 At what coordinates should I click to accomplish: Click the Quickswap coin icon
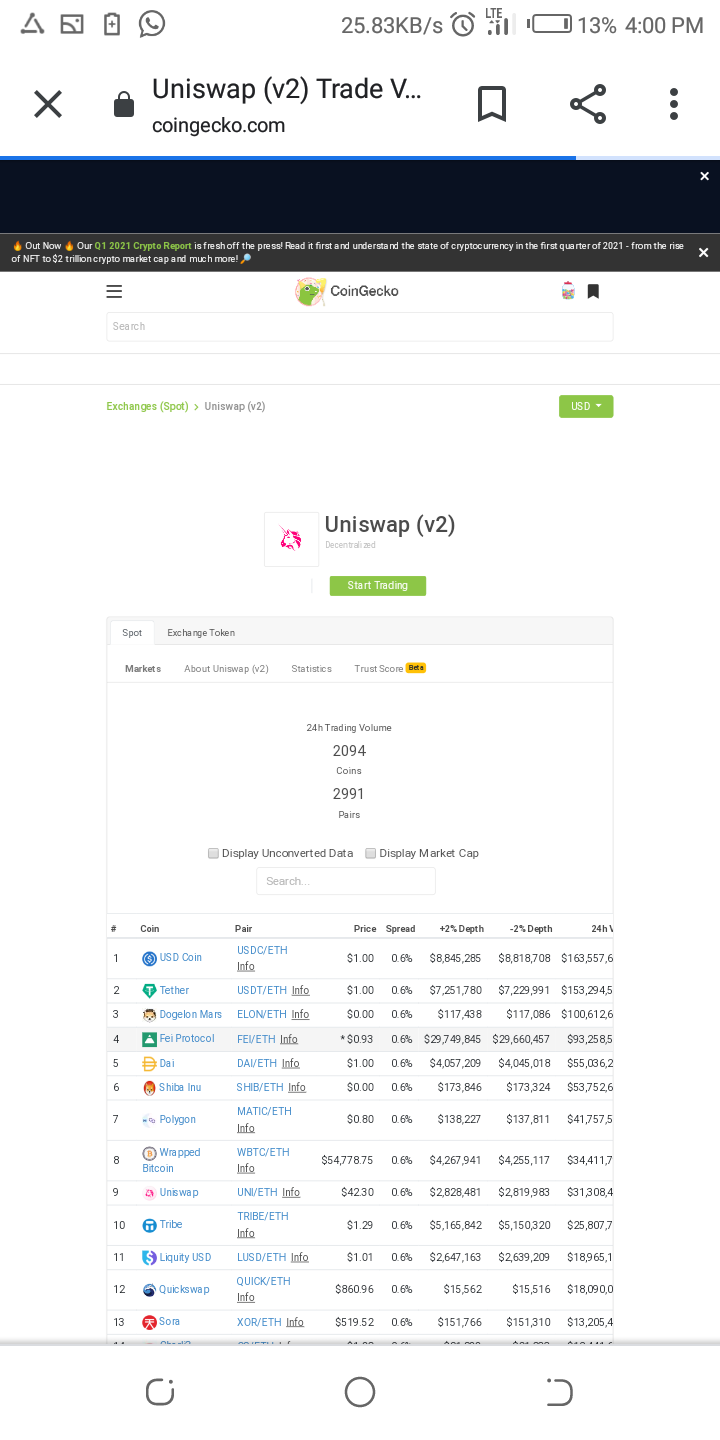(x=149, y=1290)
